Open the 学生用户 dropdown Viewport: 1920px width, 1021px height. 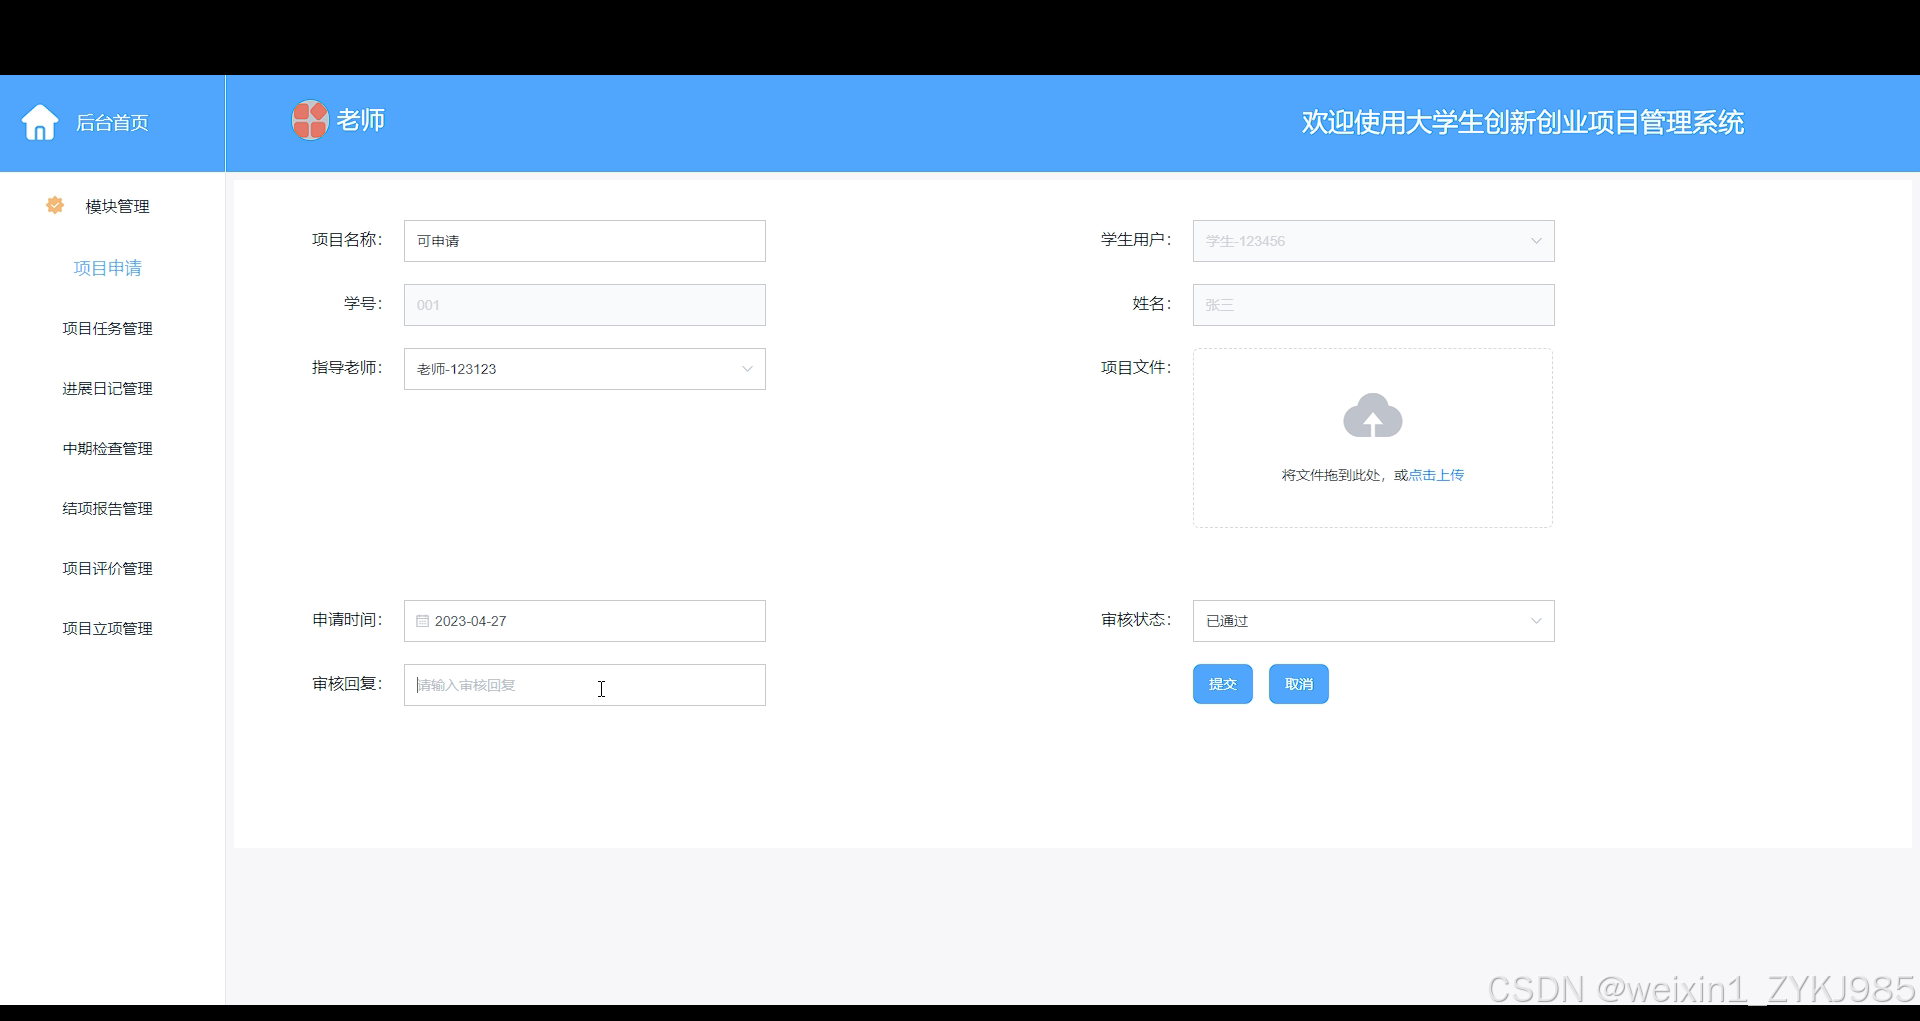tap(1374, 241)
